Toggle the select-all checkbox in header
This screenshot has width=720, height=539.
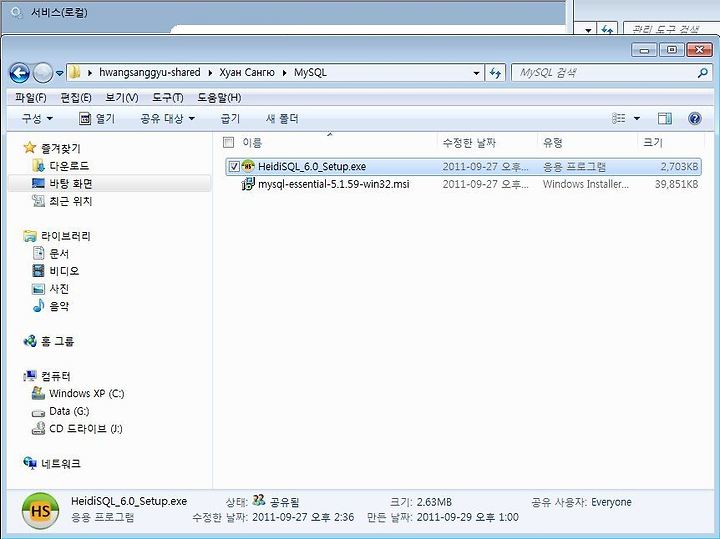click(228, 142)
